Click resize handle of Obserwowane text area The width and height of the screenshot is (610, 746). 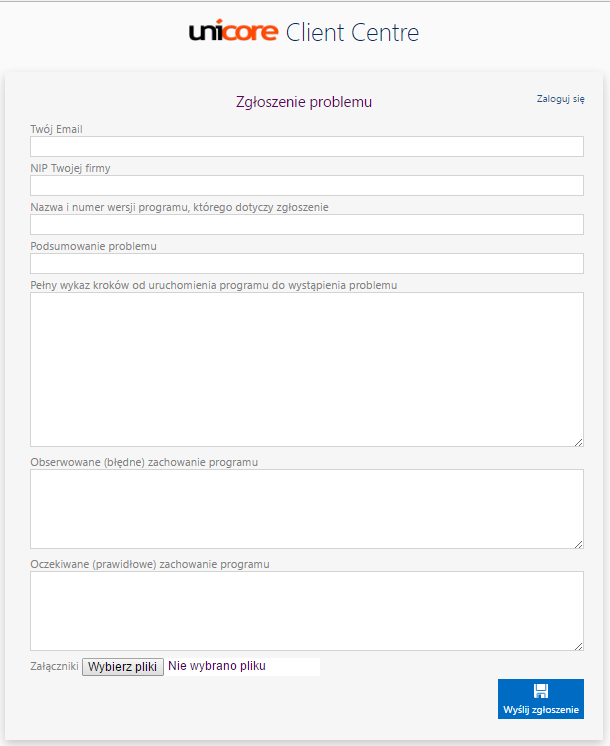click(x=578, y=543)
